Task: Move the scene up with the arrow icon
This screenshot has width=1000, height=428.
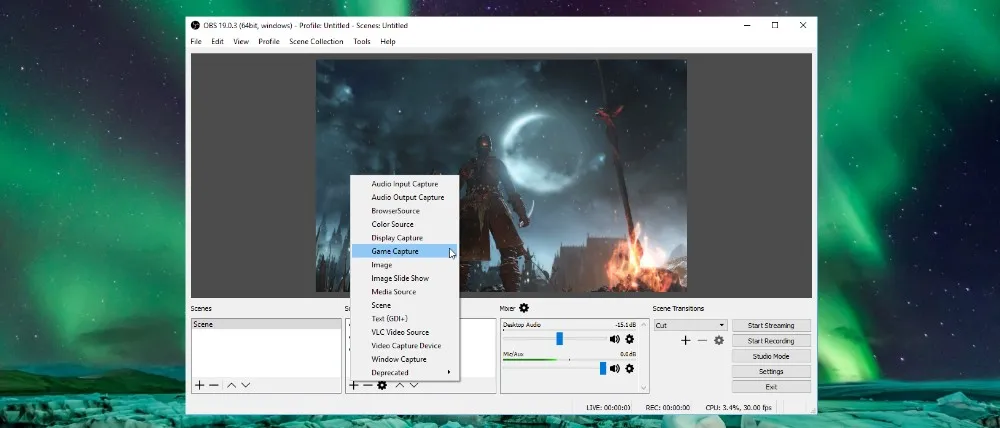Action: click(x=230, y=385)
